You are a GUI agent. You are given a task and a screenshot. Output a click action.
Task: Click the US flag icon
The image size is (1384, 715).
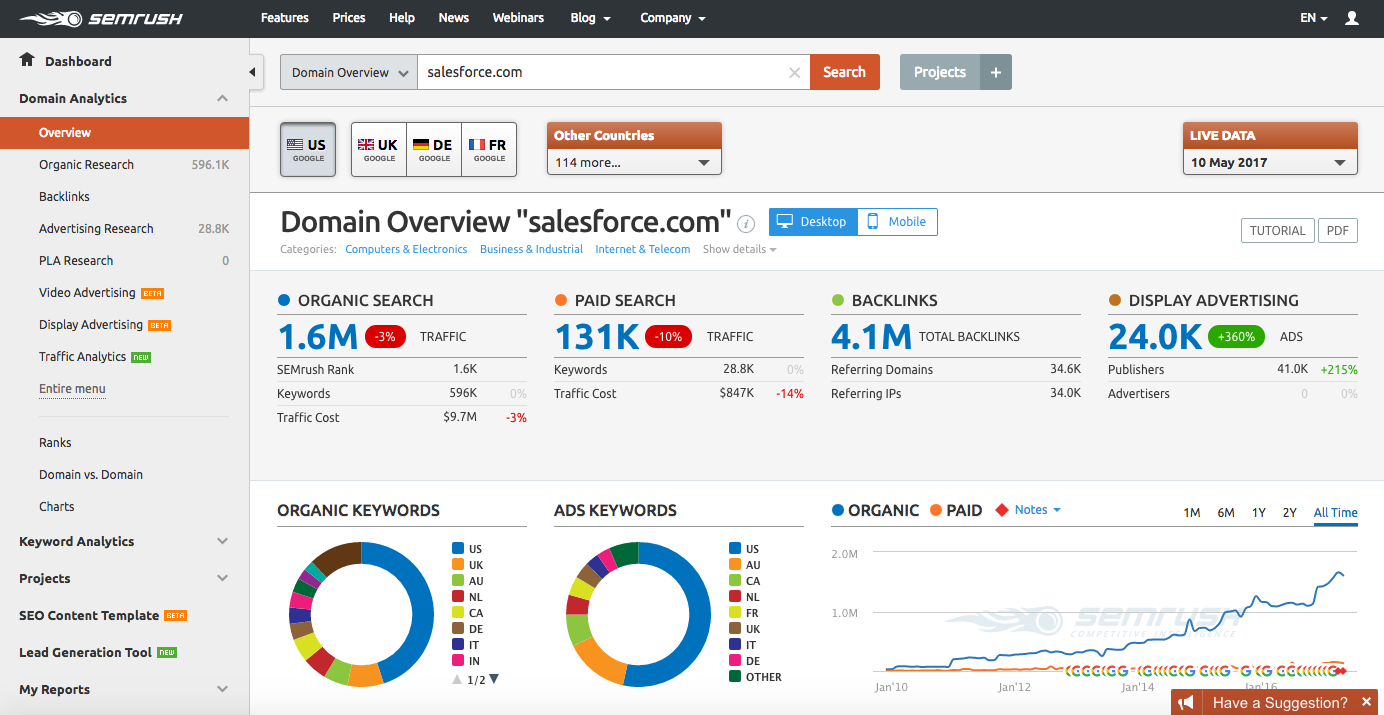click(295, 144)
